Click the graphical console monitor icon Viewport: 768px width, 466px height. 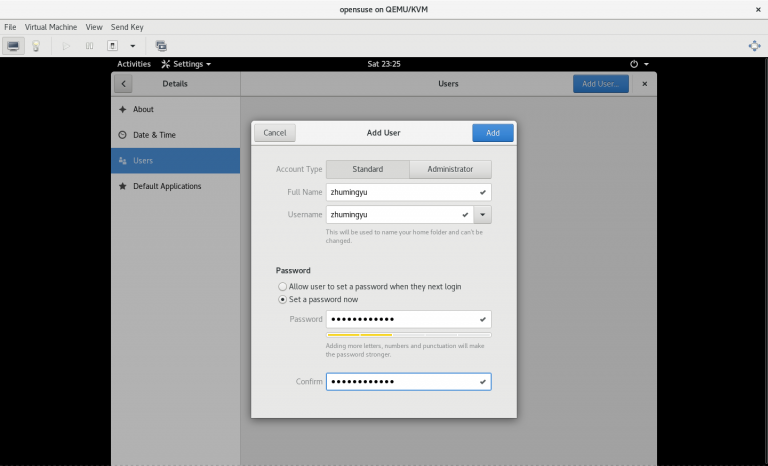(14, 46)
